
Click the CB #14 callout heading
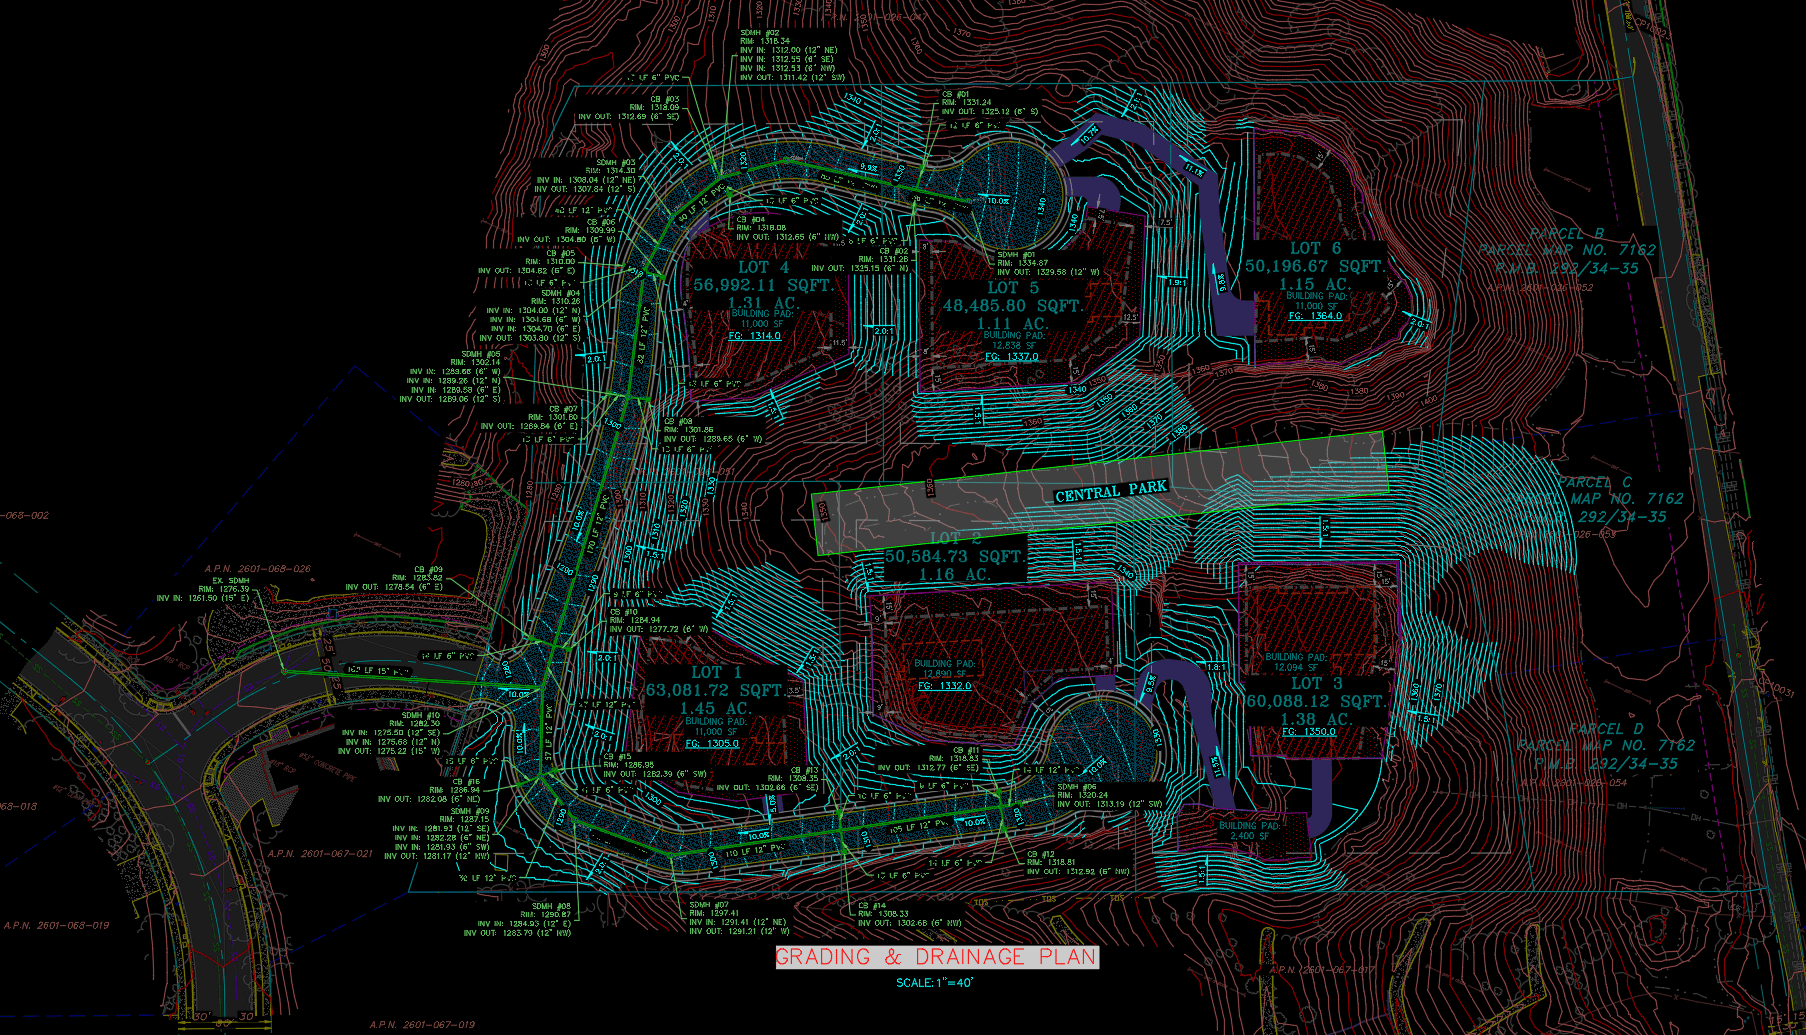[x=872, y=905]
